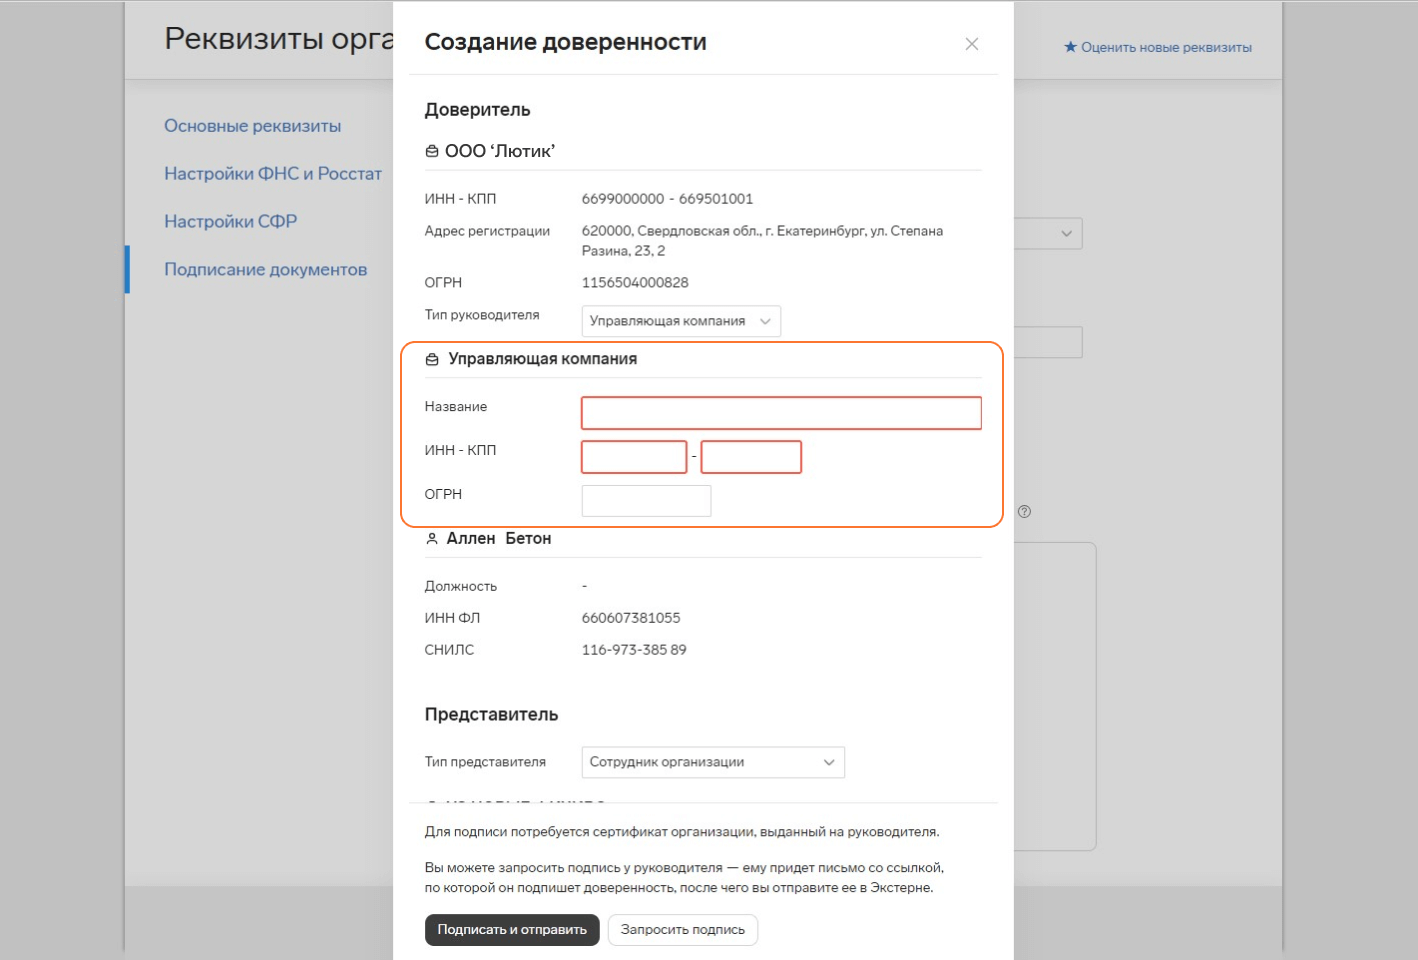1418x960 pixels.
Task: Click the briefcase icon next to ООО 'Лютик'
Action: pyautogui.click(x=432, y=152)
